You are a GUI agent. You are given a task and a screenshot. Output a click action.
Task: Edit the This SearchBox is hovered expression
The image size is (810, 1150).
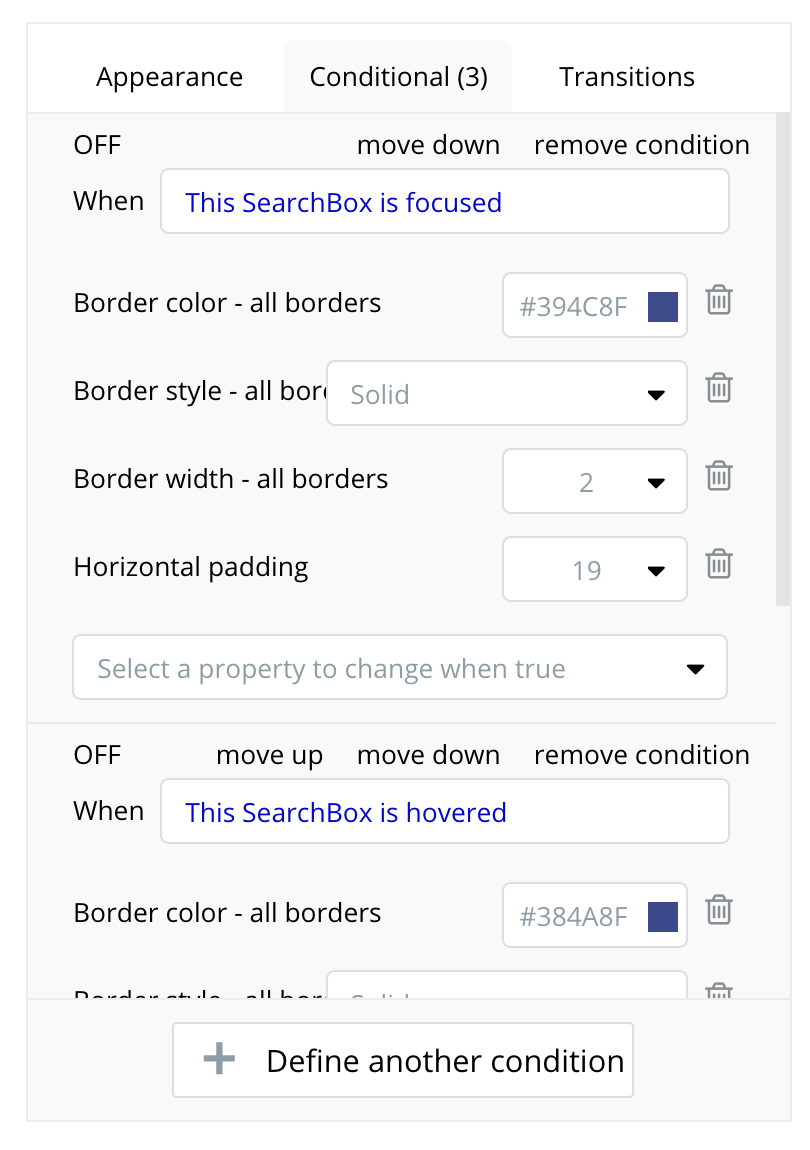tap(445, 811)
